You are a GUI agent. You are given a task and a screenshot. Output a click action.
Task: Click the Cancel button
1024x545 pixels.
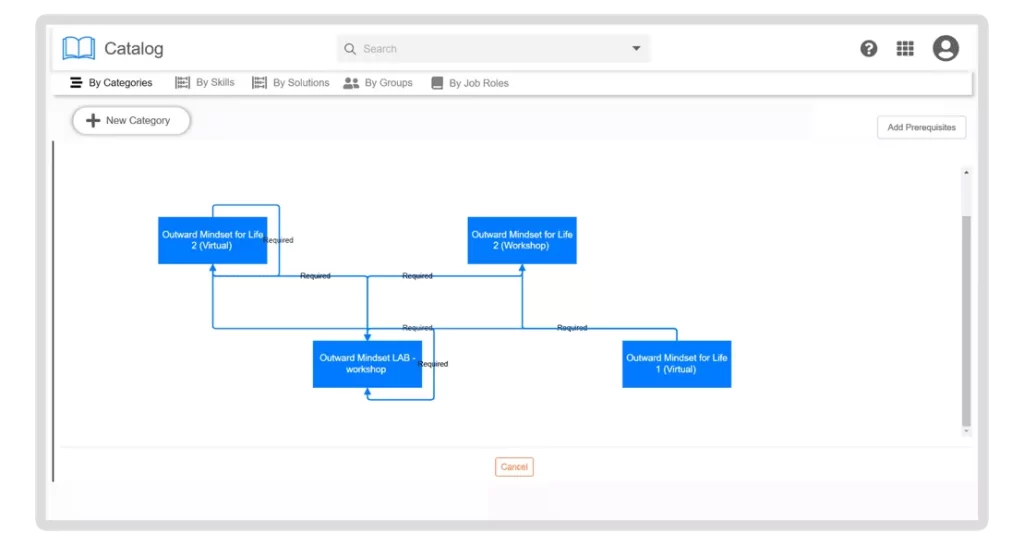514,467
